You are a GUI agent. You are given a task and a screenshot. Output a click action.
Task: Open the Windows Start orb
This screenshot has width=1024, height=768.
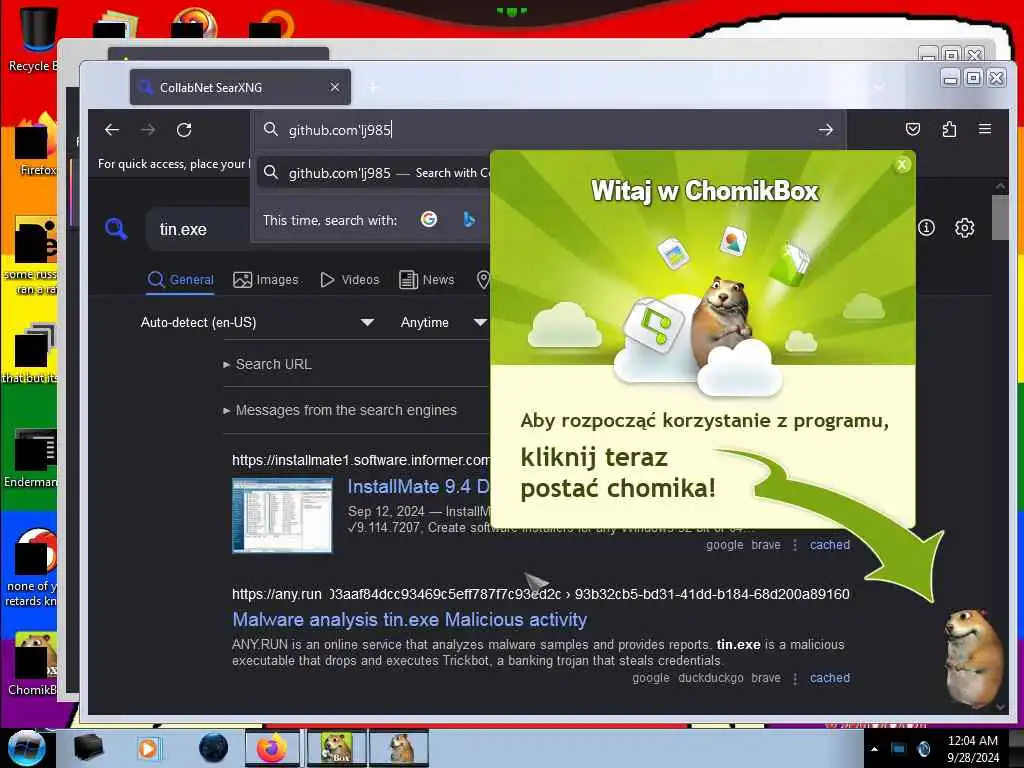26,748
